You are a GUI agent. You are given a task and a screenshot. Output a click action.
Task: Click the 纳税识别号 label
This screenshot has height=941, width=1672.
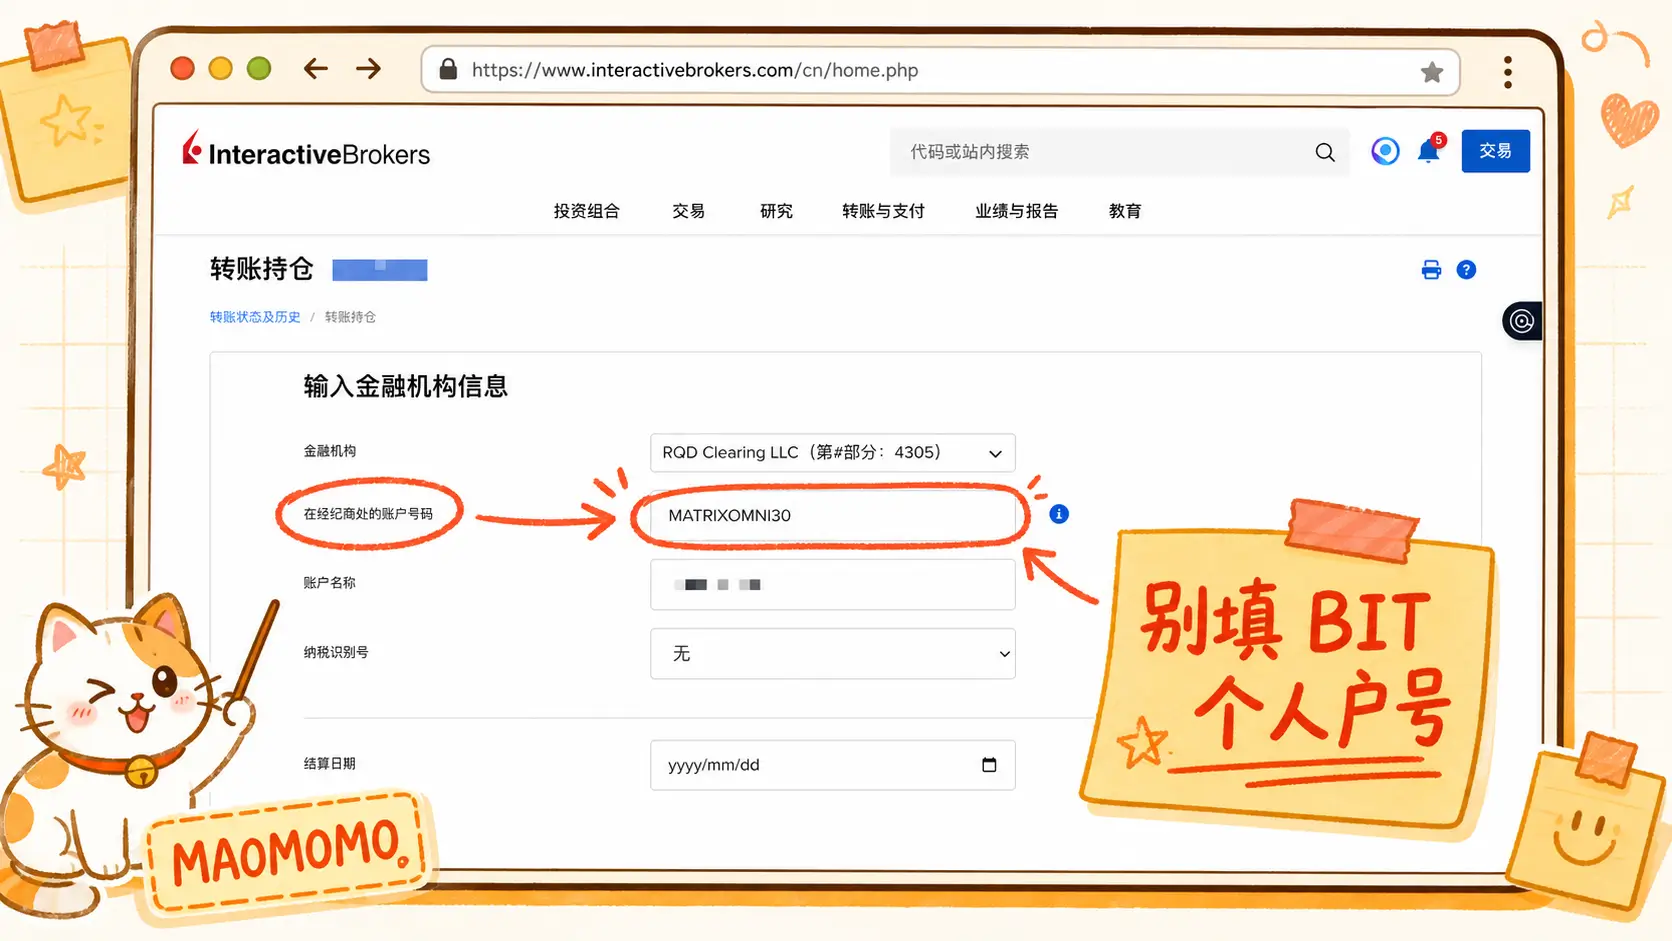click(336, 652)
